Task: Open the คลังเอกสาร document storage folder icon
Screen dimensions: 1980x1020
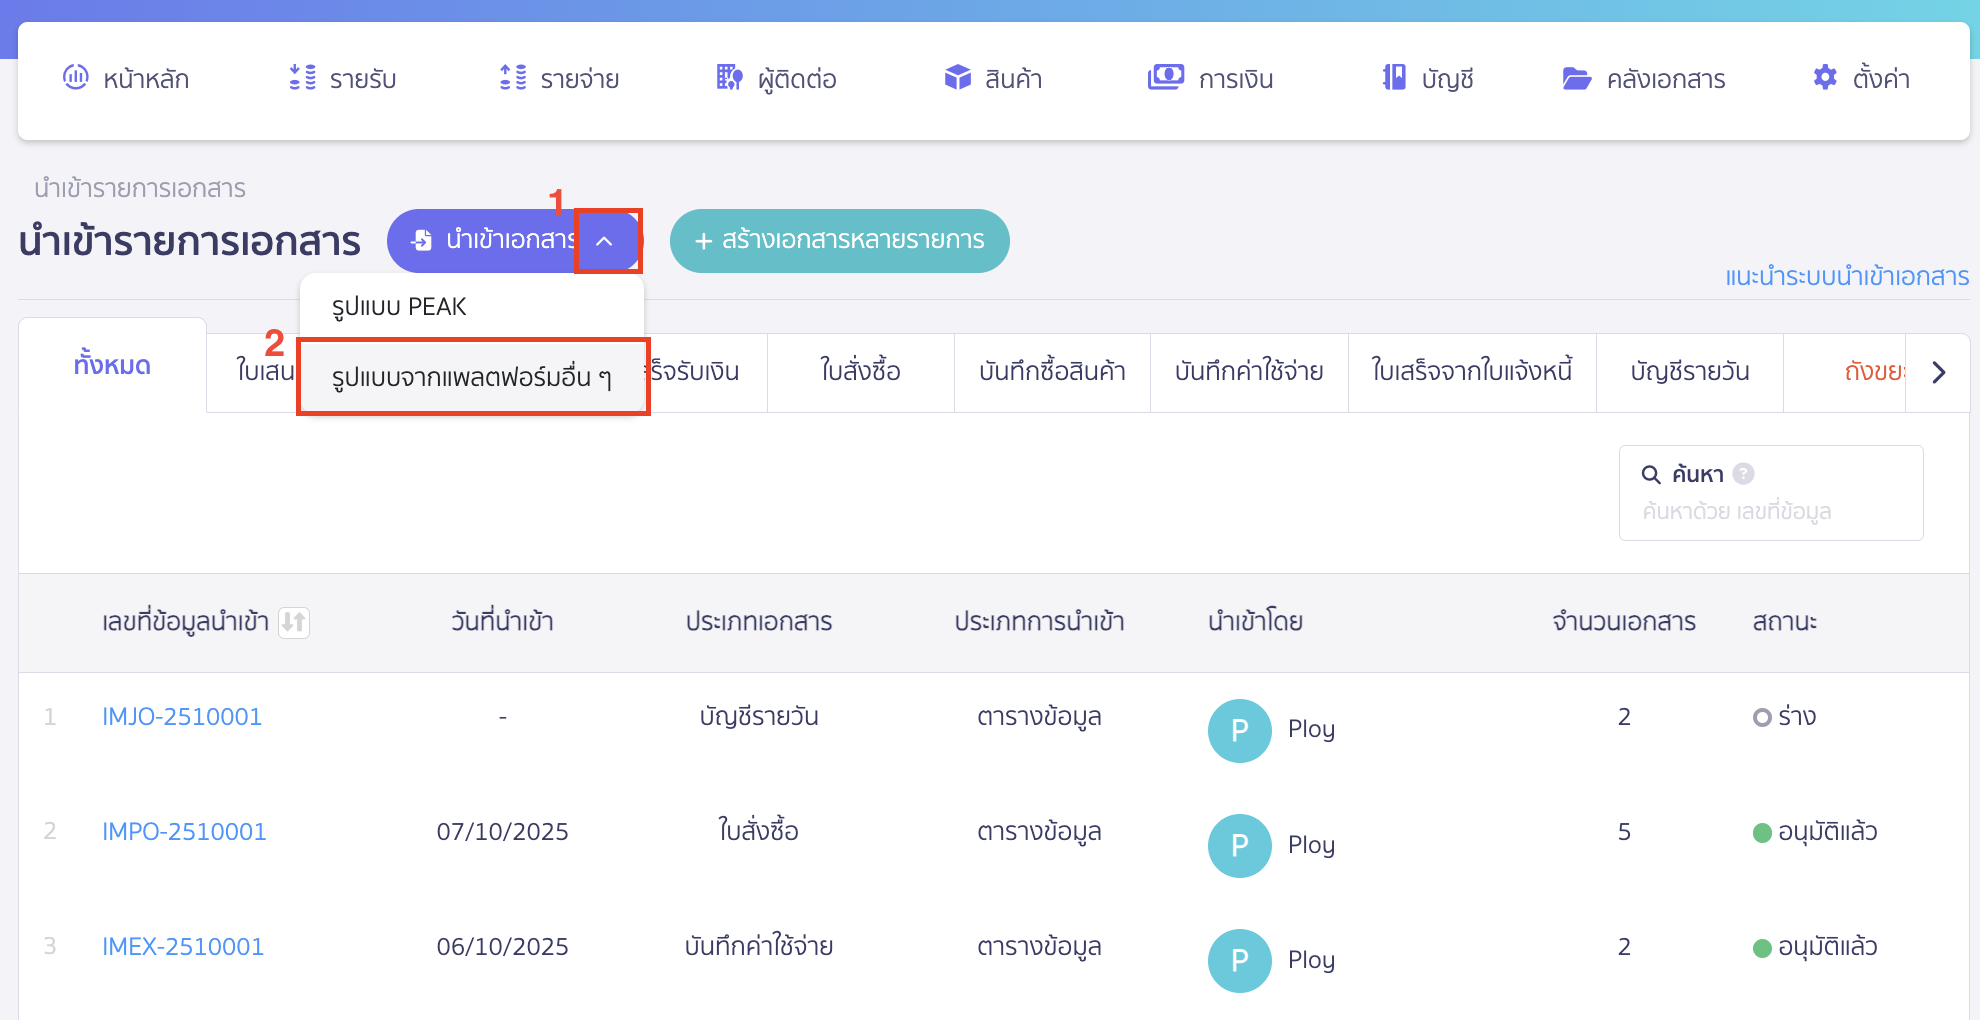Action: click(x=1577, y=78)
